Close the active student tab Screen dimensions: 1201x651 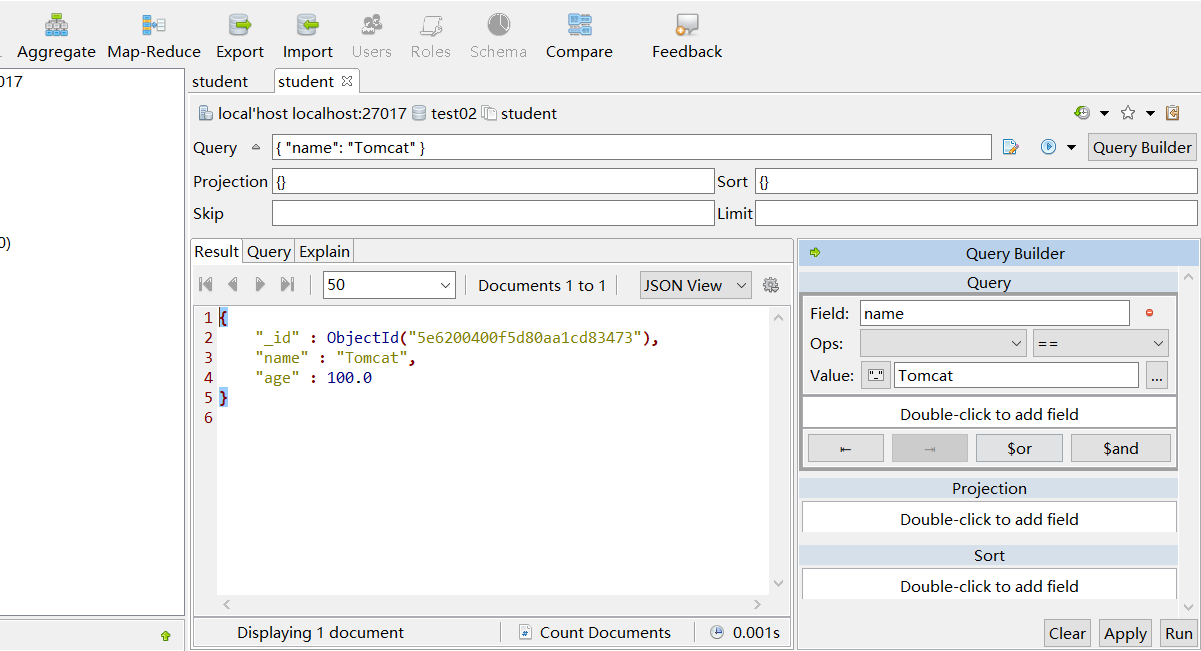pos(347,81)
